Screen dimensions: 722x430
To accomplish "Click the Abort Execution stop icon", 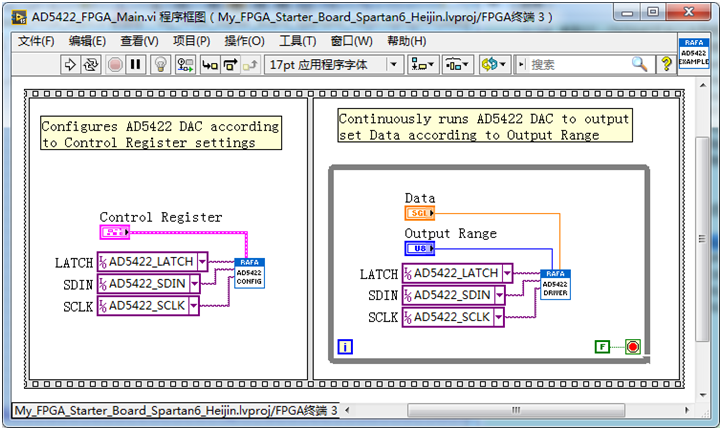I will pos(115,64).
